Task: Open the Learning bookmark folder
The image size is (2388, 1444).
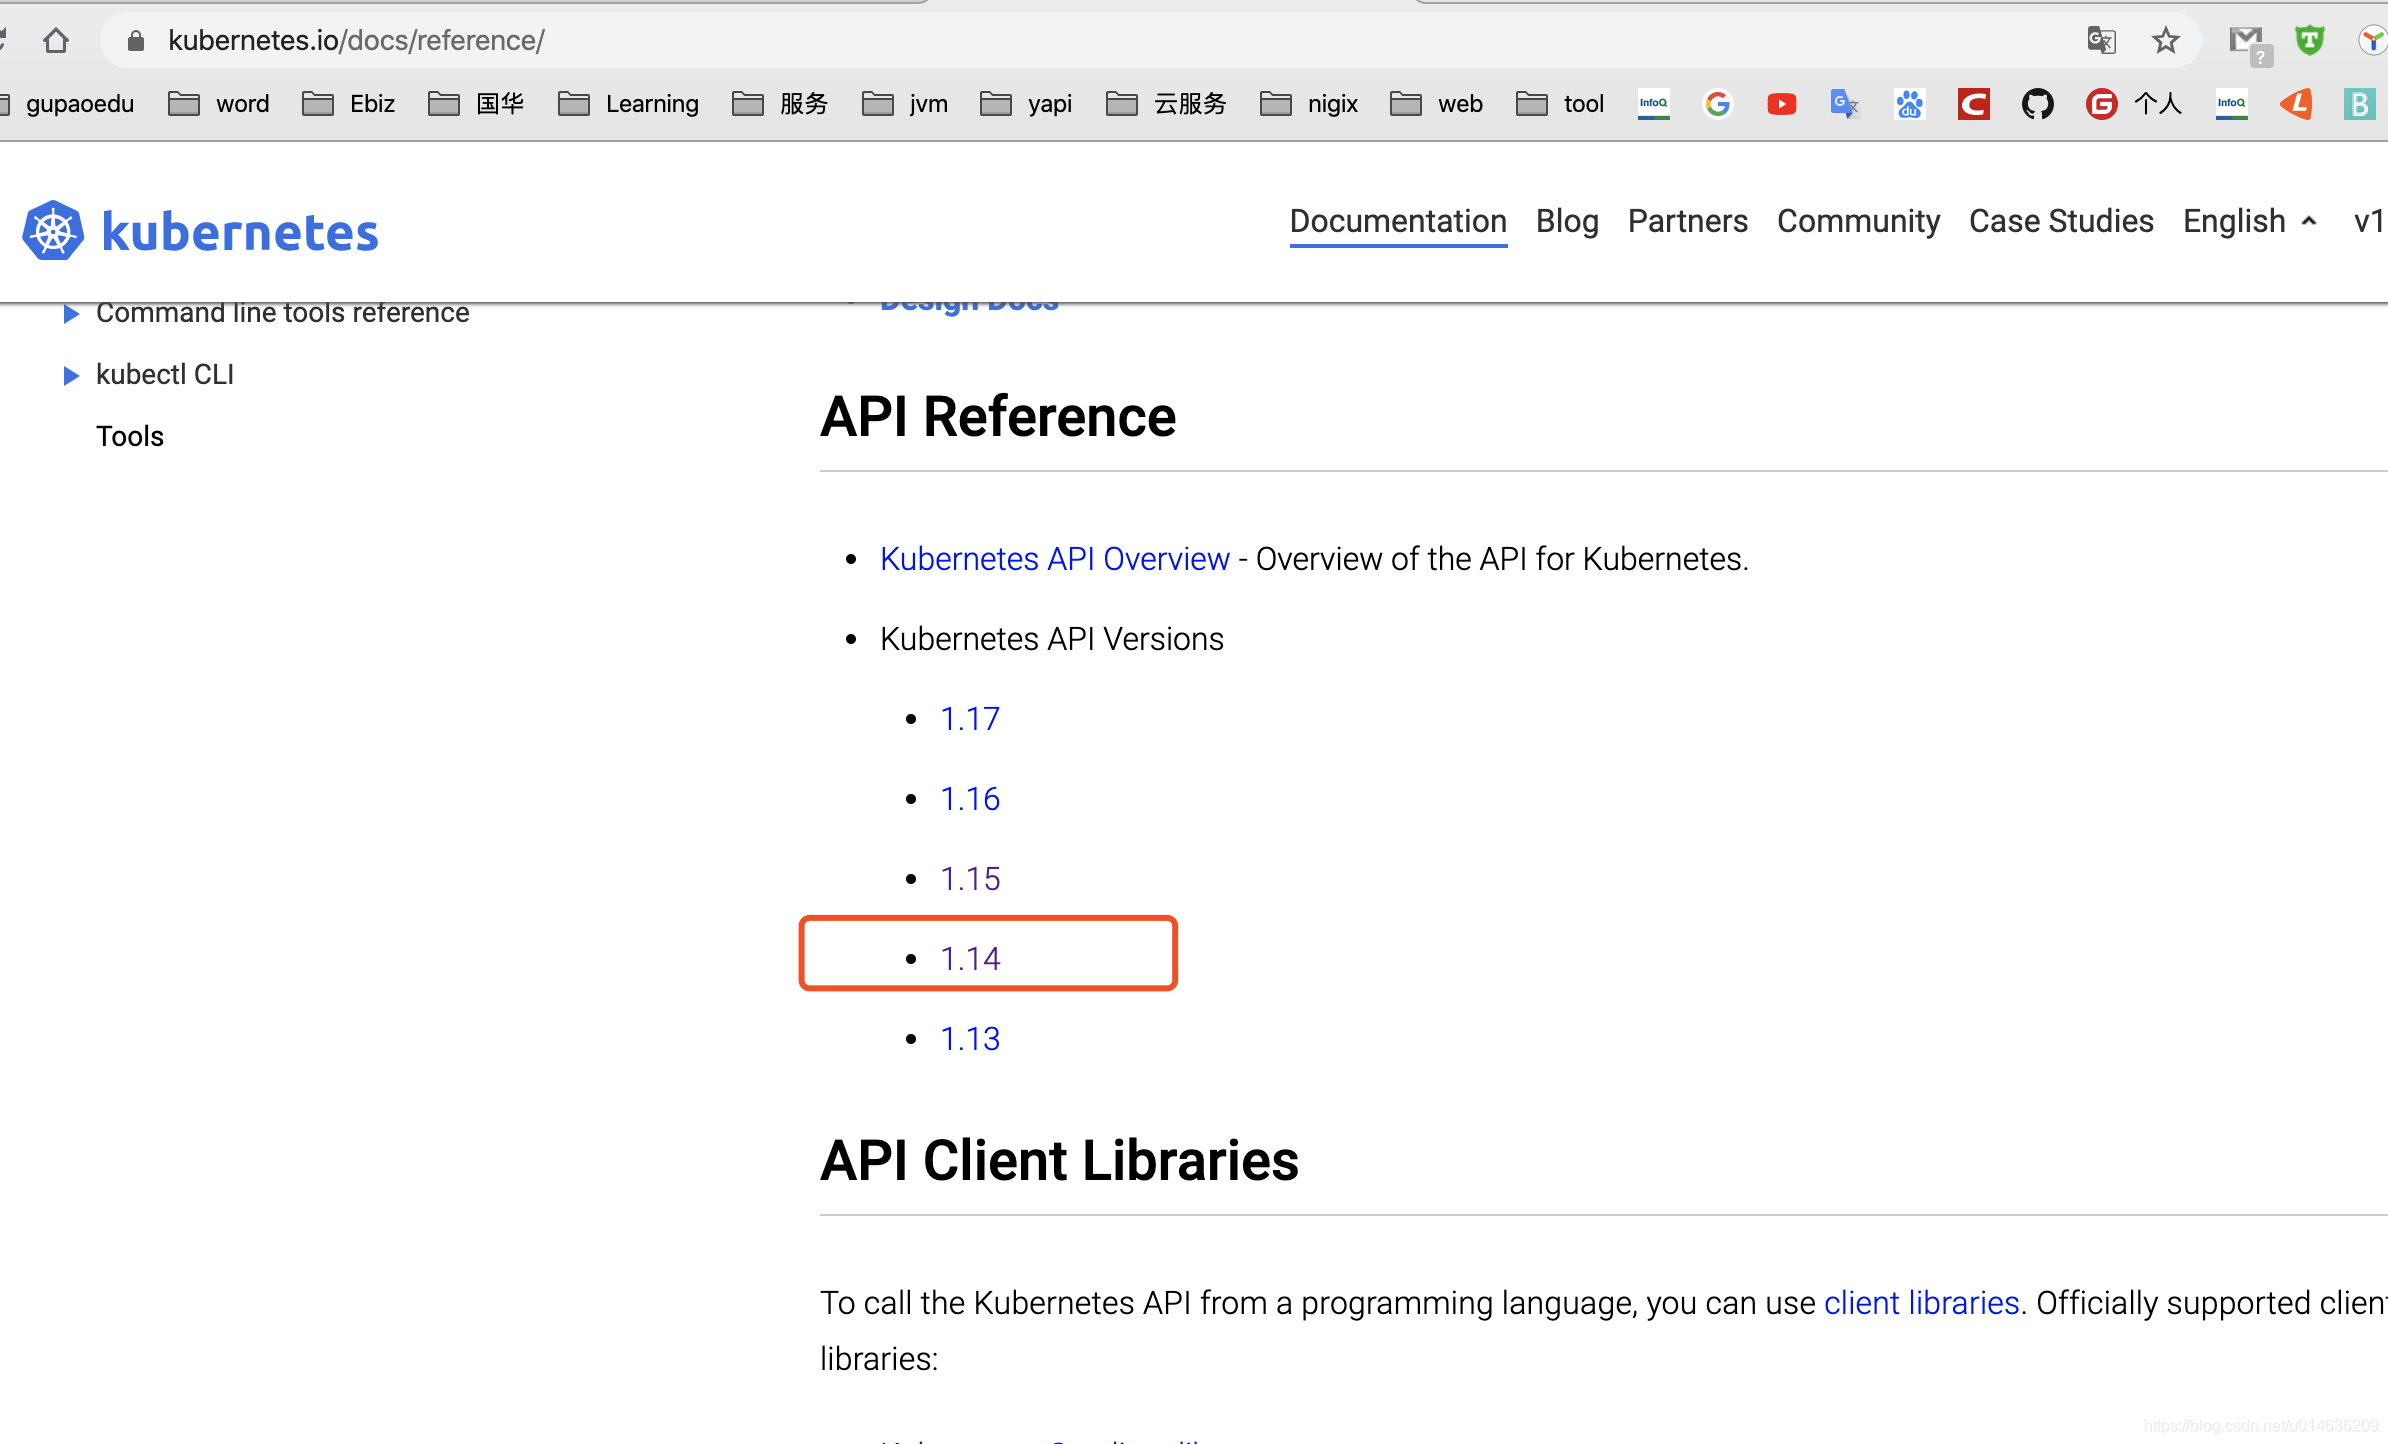Action: 629,104
